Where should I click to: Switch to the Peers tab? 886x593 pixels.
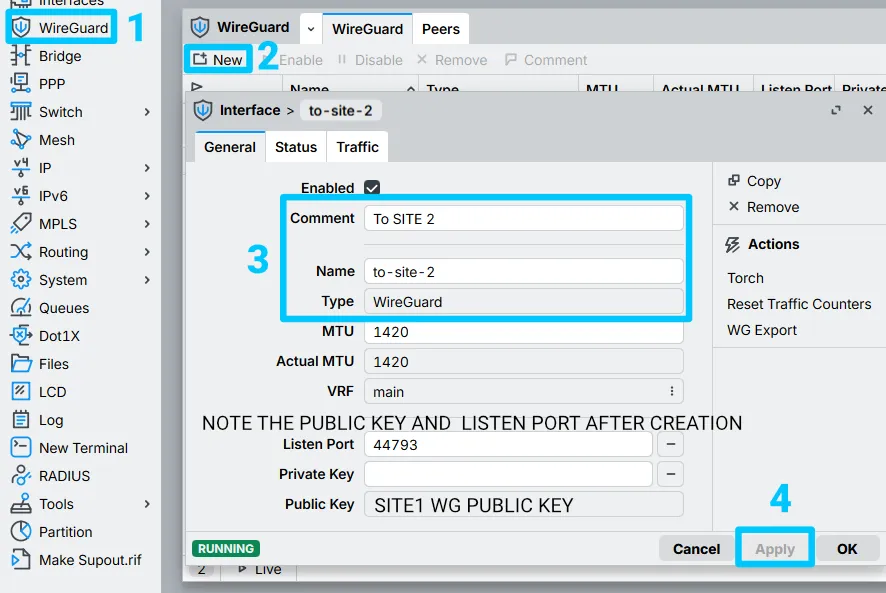(441, 29)
